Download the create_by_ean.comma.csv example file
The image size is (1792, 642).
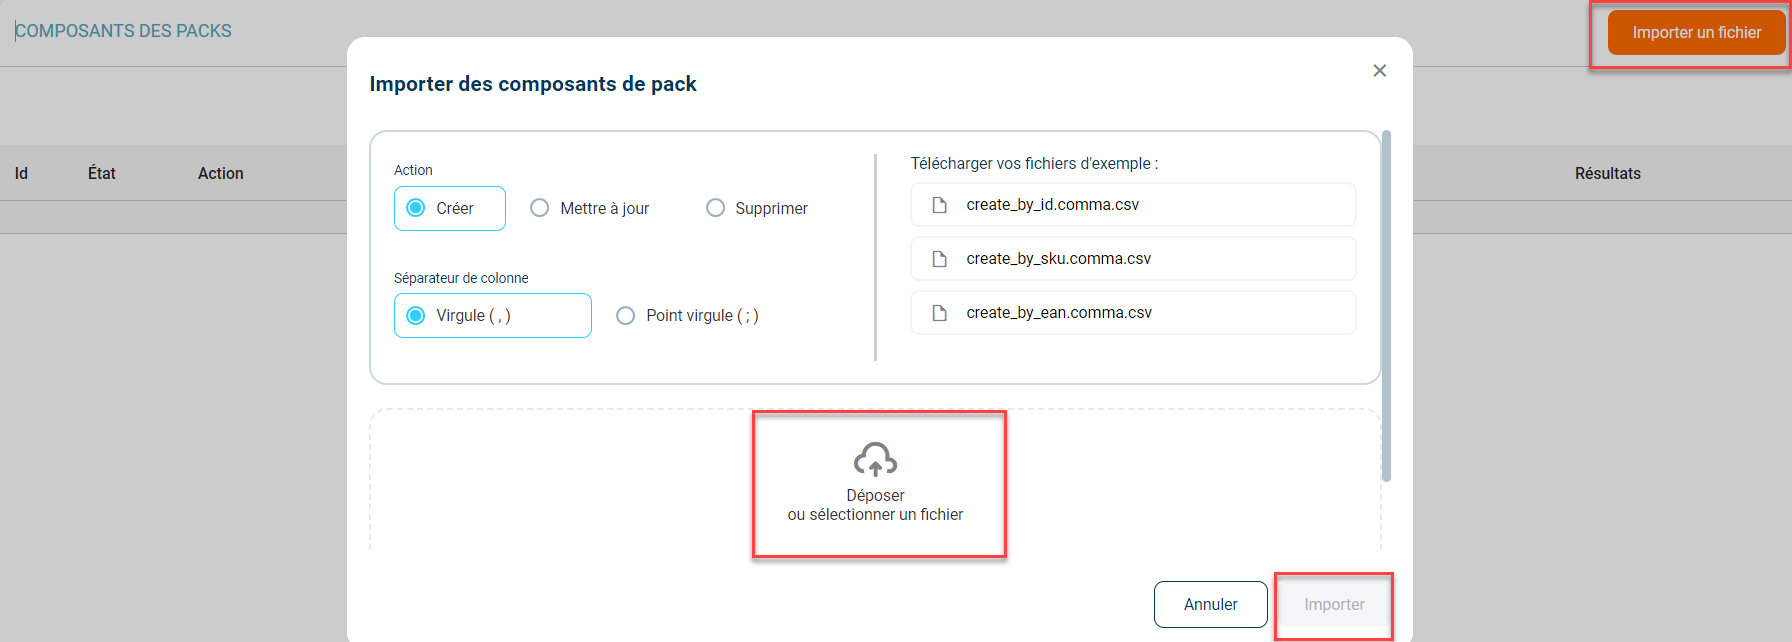(x=1058, y=313)
